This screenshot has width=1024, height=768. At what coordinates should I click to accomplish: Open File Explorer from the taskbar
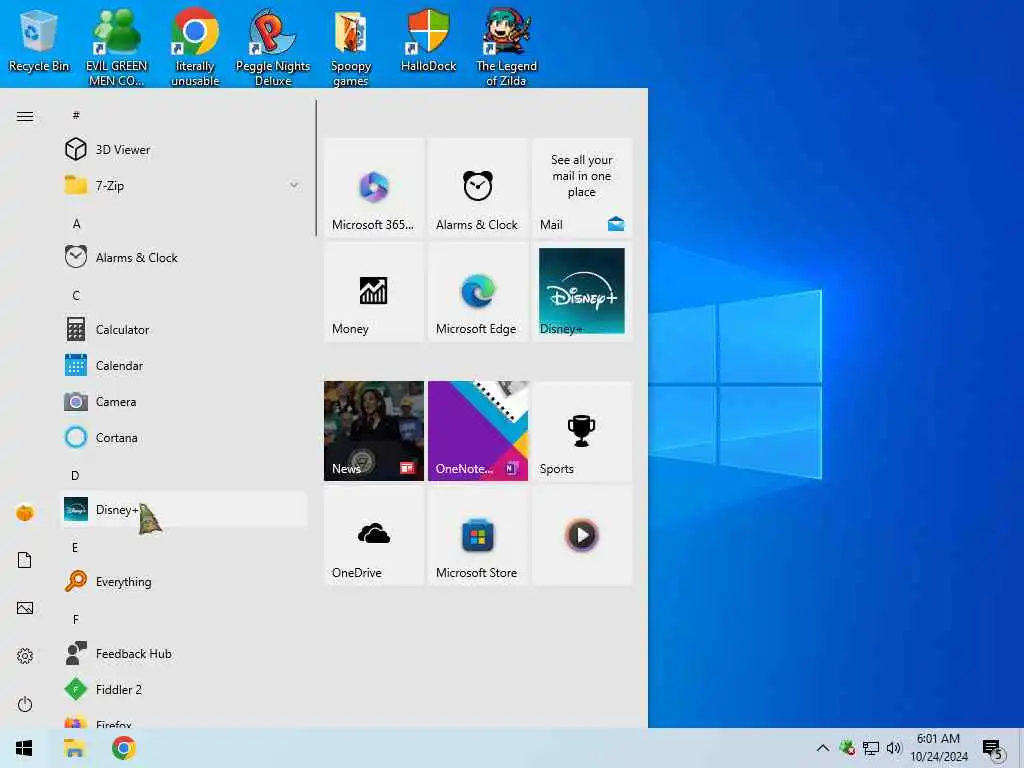[x=74, y=748]
